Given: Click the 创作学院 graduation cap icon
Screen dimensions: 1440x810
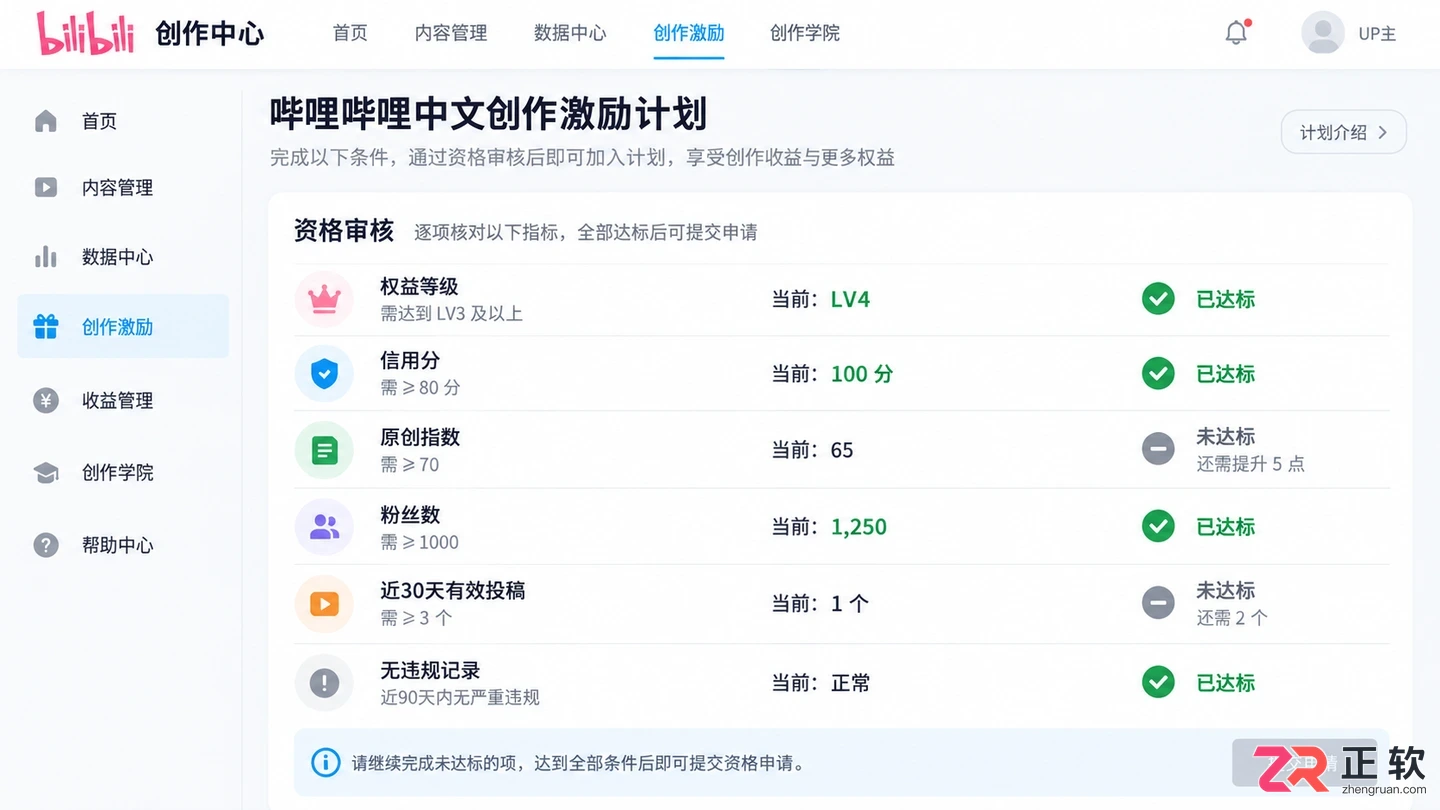Looking at the screenshot, I should (x=46, y=473).
